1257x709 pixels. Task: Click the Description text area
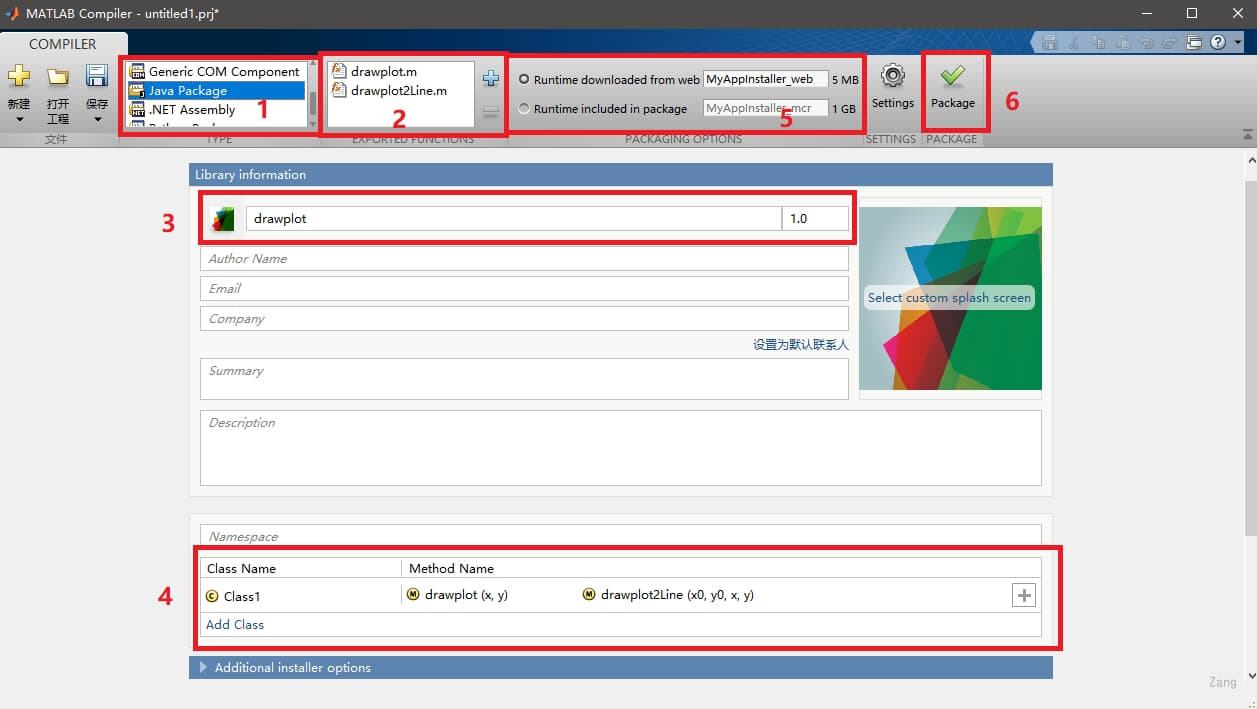point(620,448)
